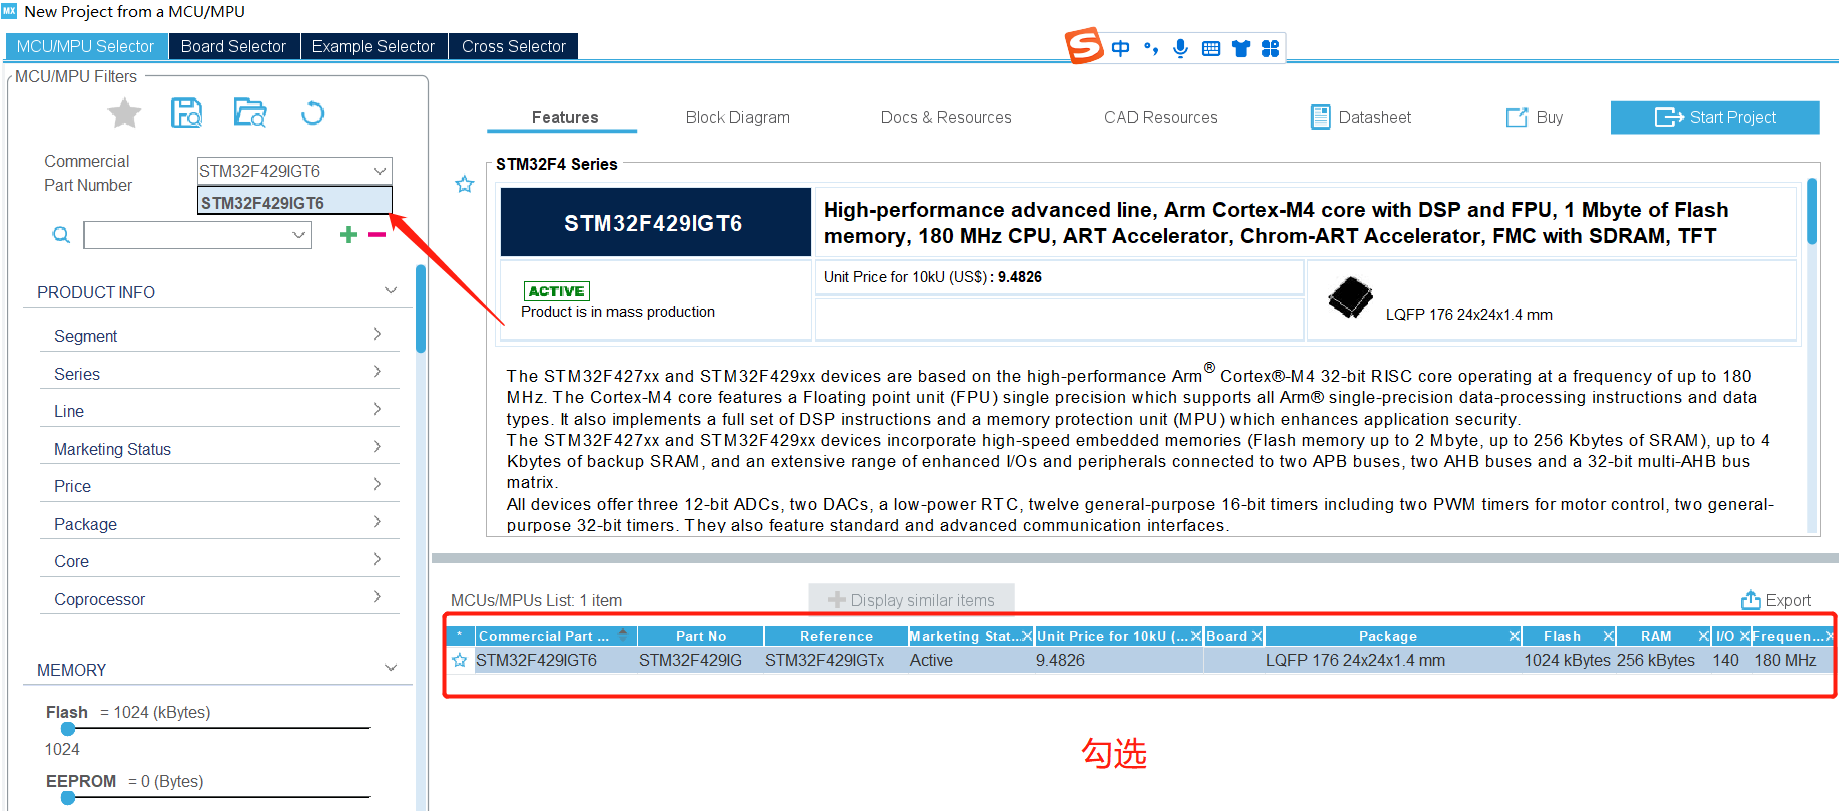Image resolution: width=1839 pixels, height=811 pixels.
Task: Click the Datasheet document icon
Action: (x=1320, y=117)
